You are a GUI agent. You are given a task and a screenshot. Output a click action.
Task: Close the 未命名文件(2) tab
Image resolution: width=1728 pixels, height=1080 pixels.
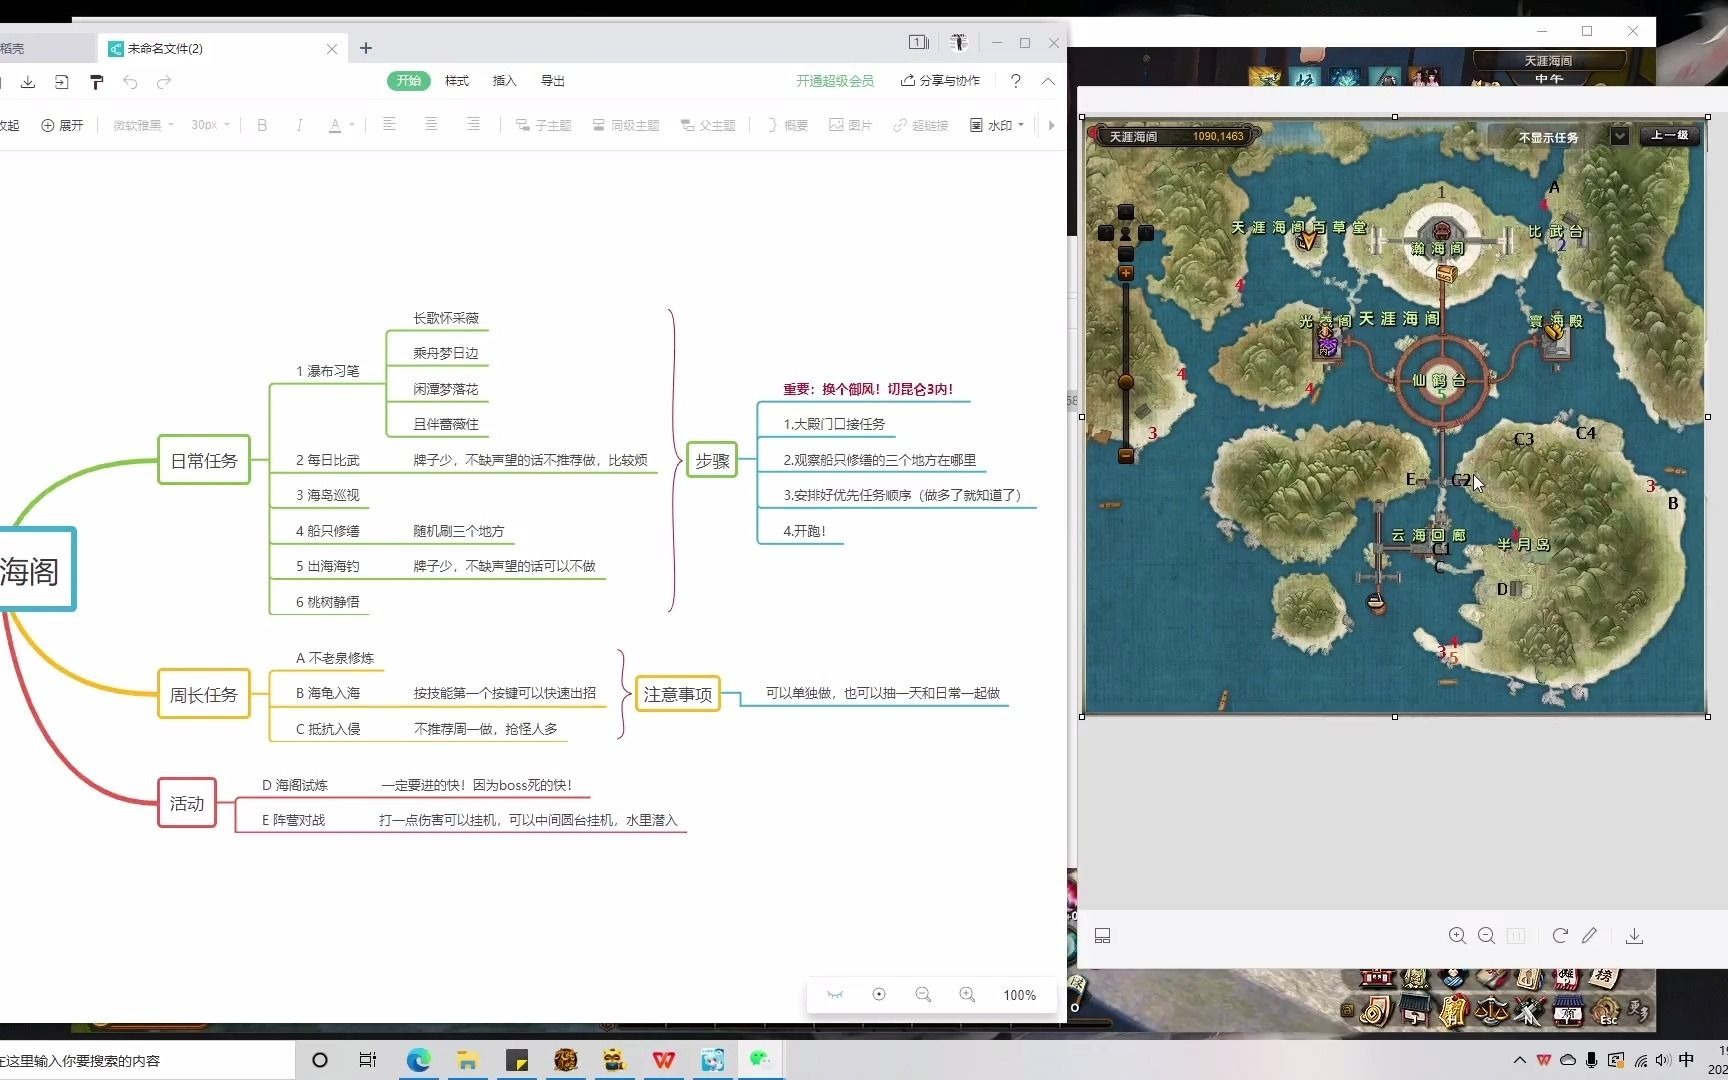[332, 48]
